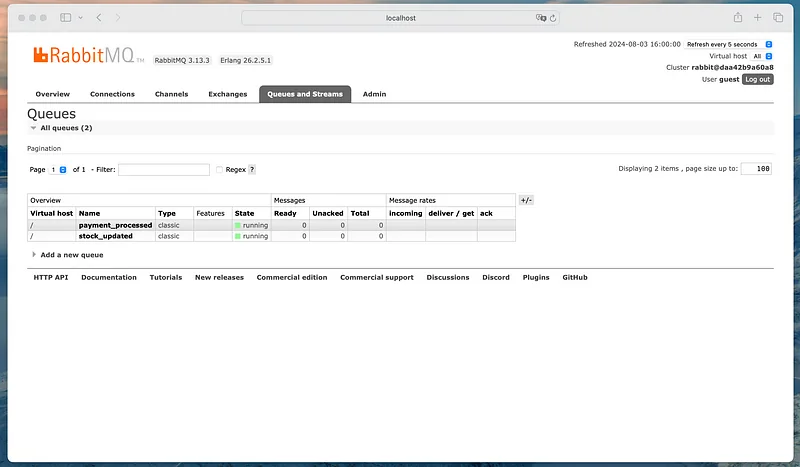The width and height of the screenshot is (800, 467).
Task: Click running state of stock_updated row
Action: (x=252, y=236)
